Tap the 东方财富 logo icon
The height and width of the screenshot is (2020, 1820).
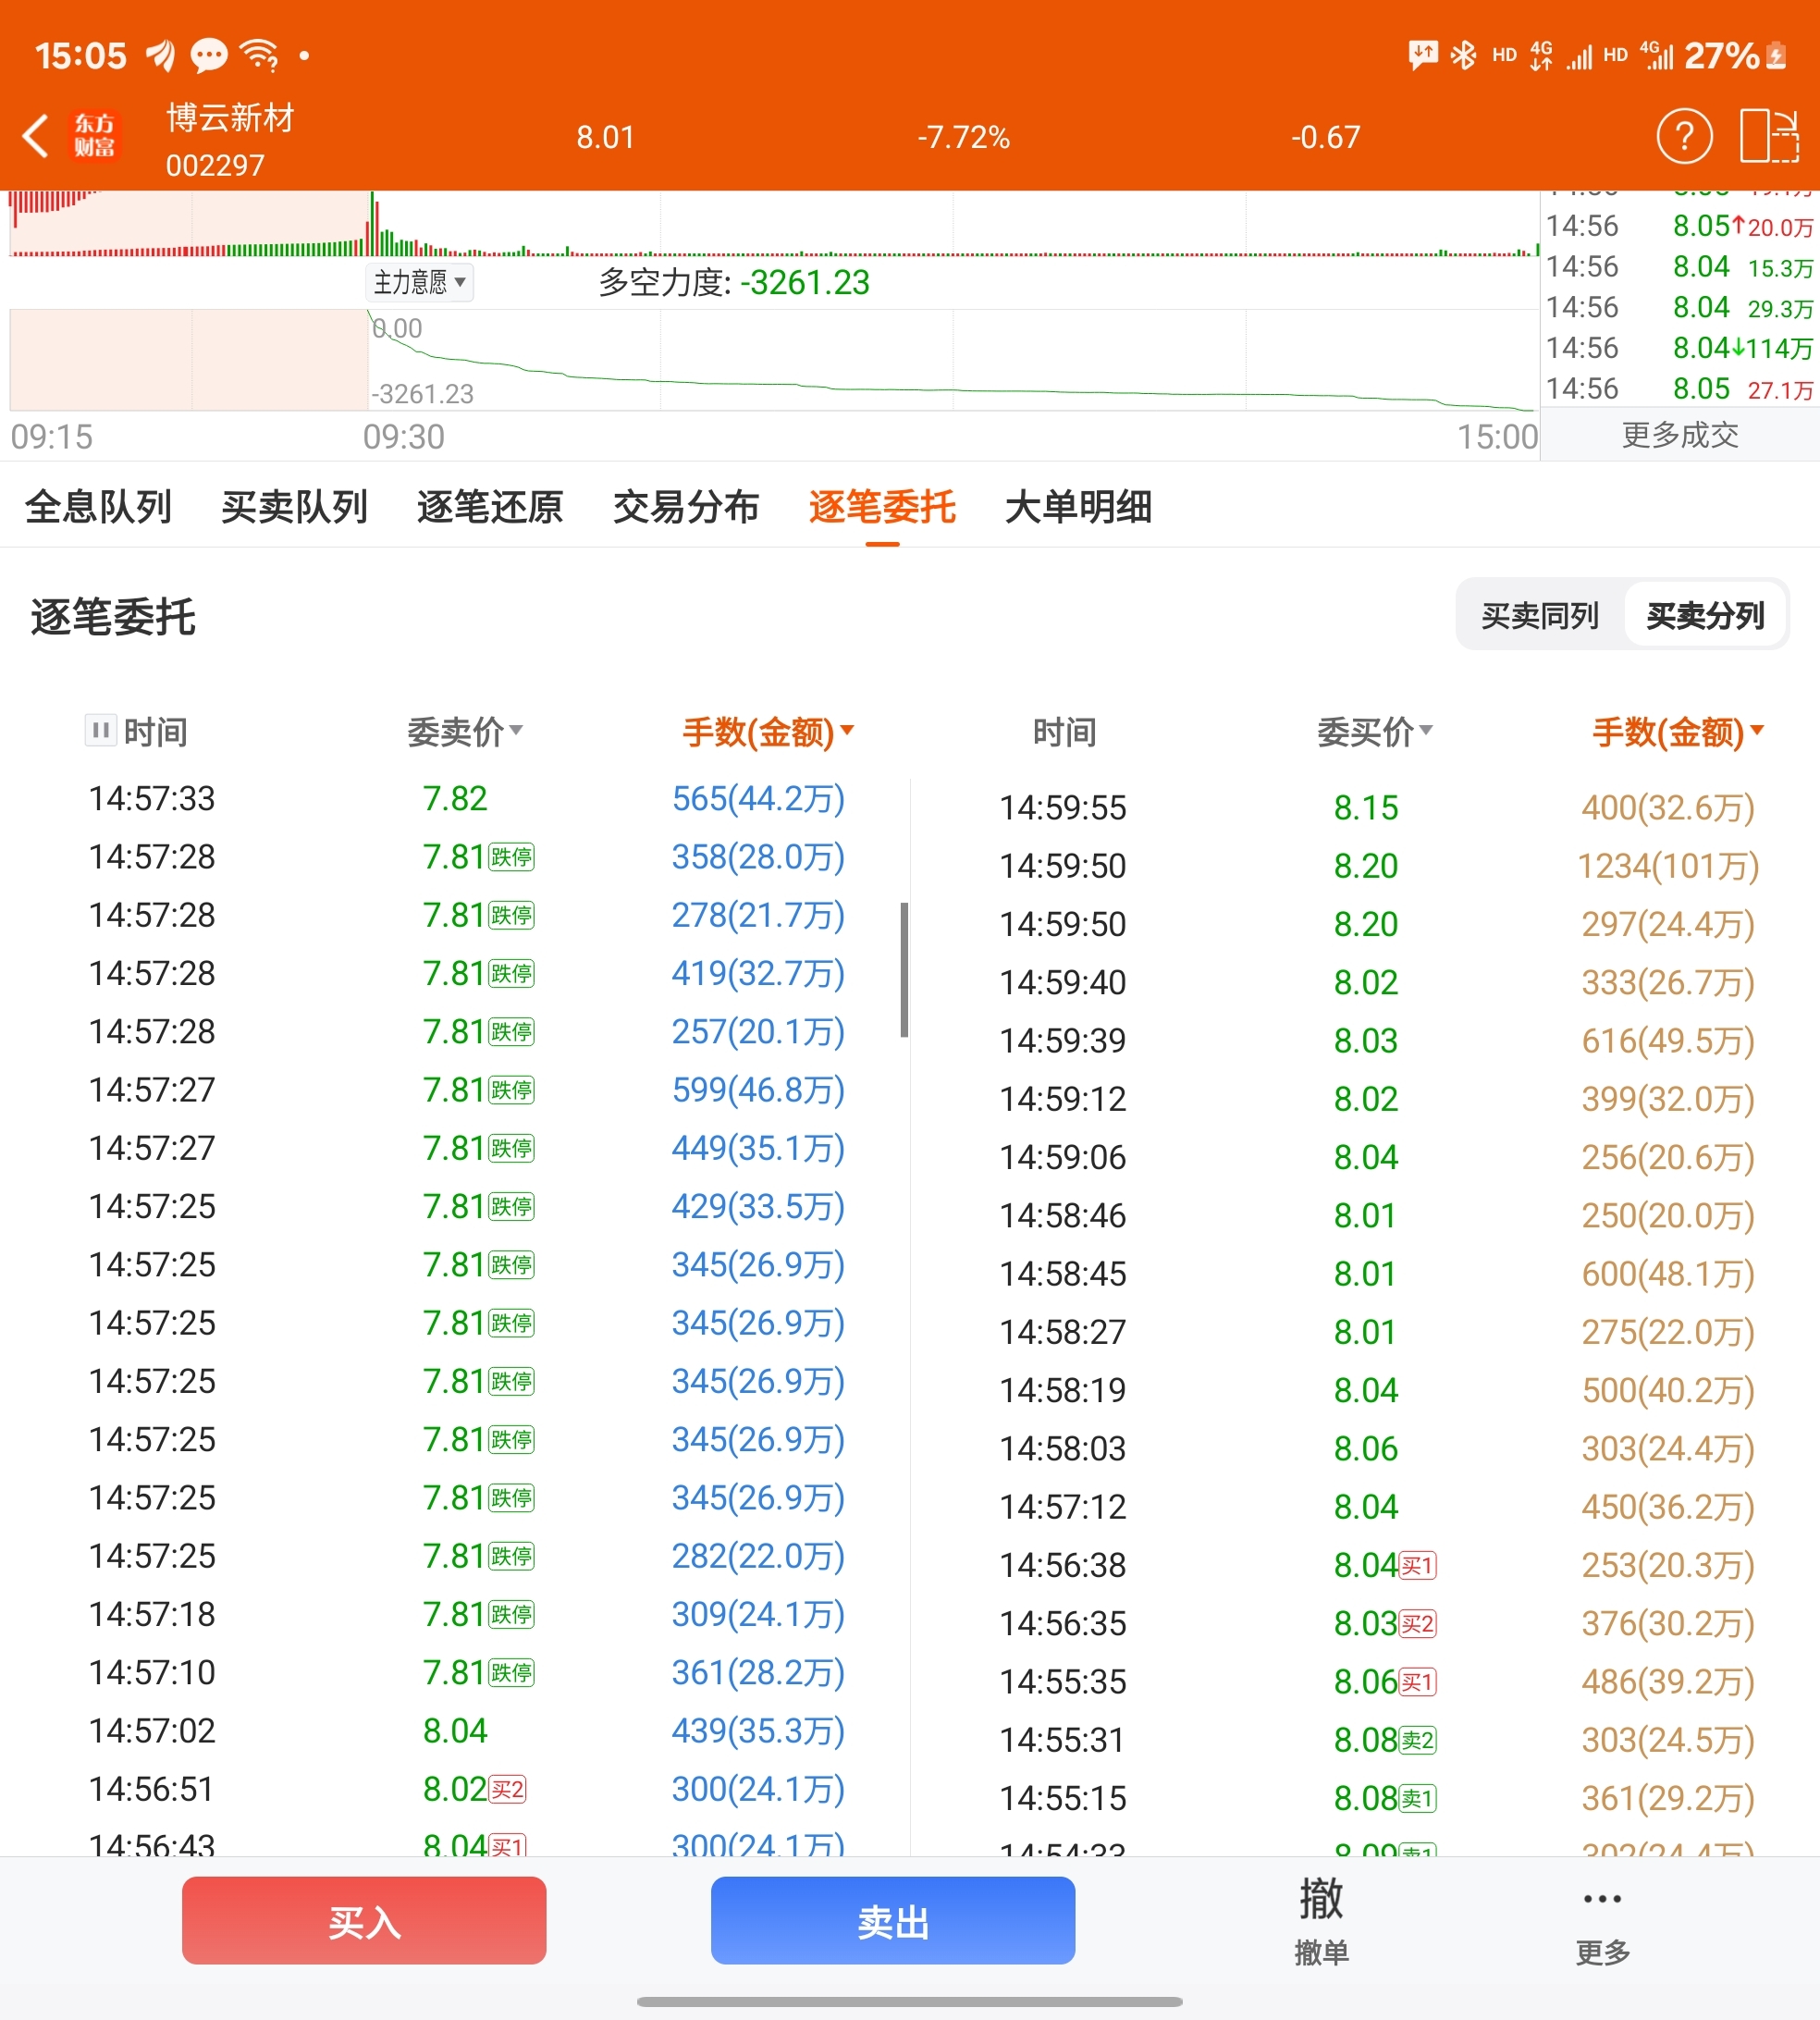95,136
